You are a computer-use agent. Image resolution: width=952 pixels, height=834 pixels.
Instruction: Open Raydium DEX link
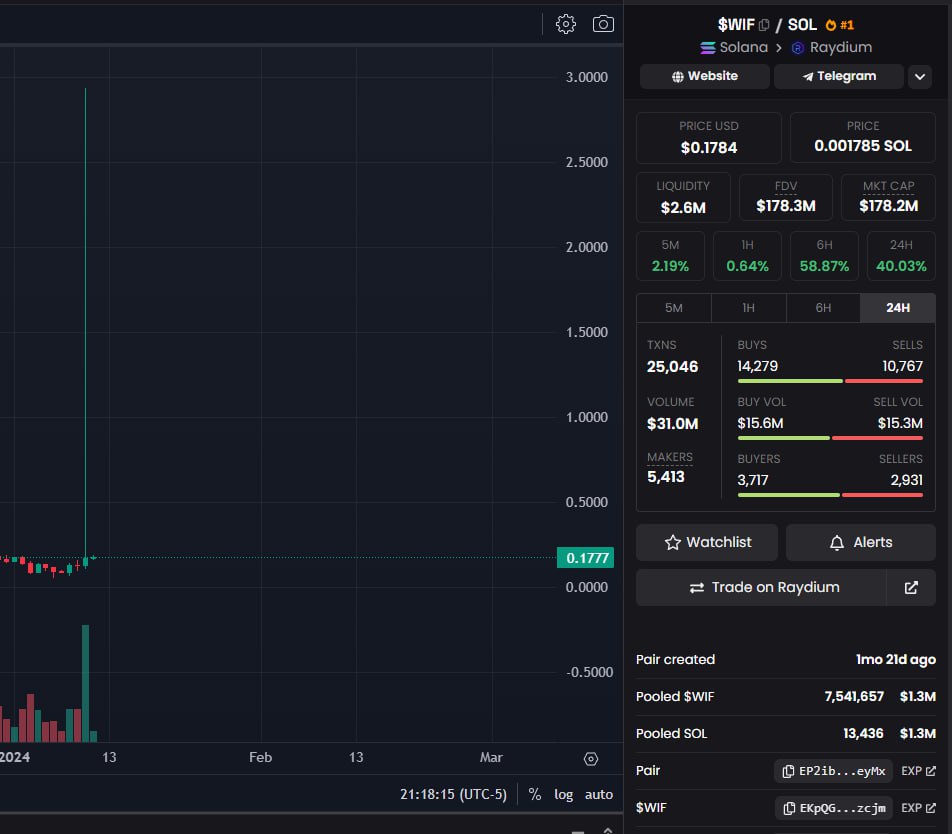coord(832,47)
